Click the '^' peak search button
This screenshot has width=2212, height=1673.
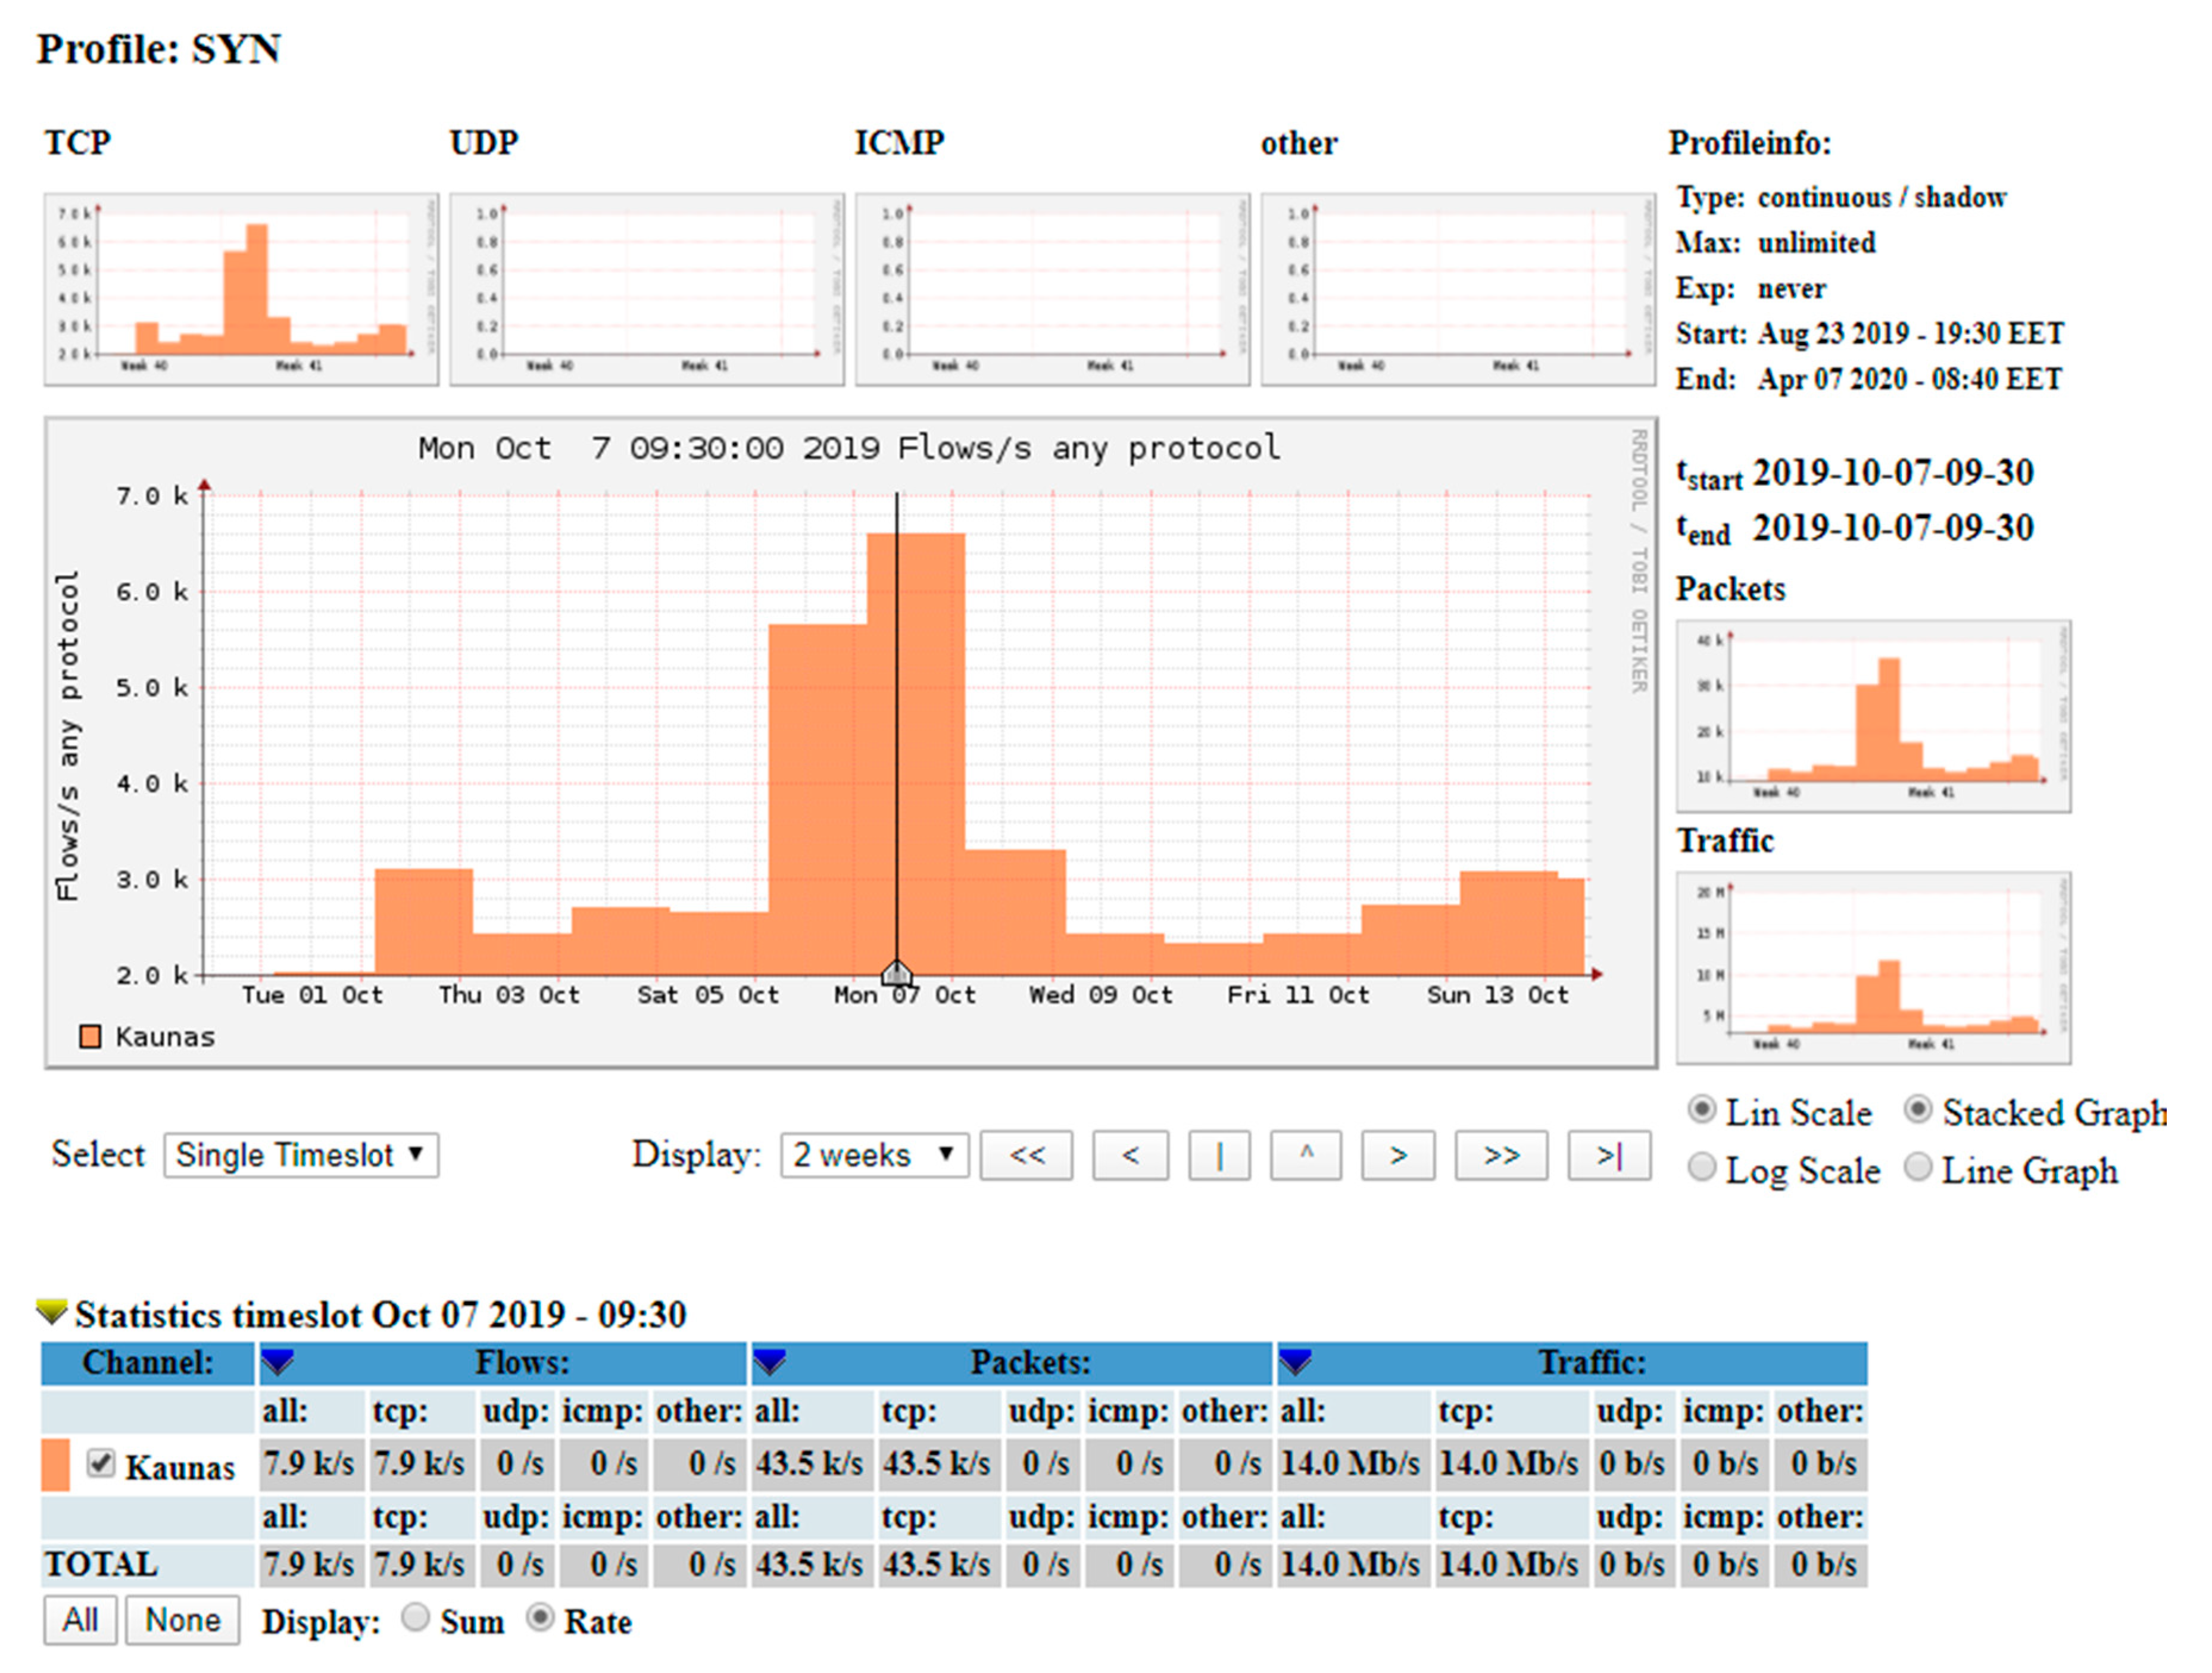1305,1156
